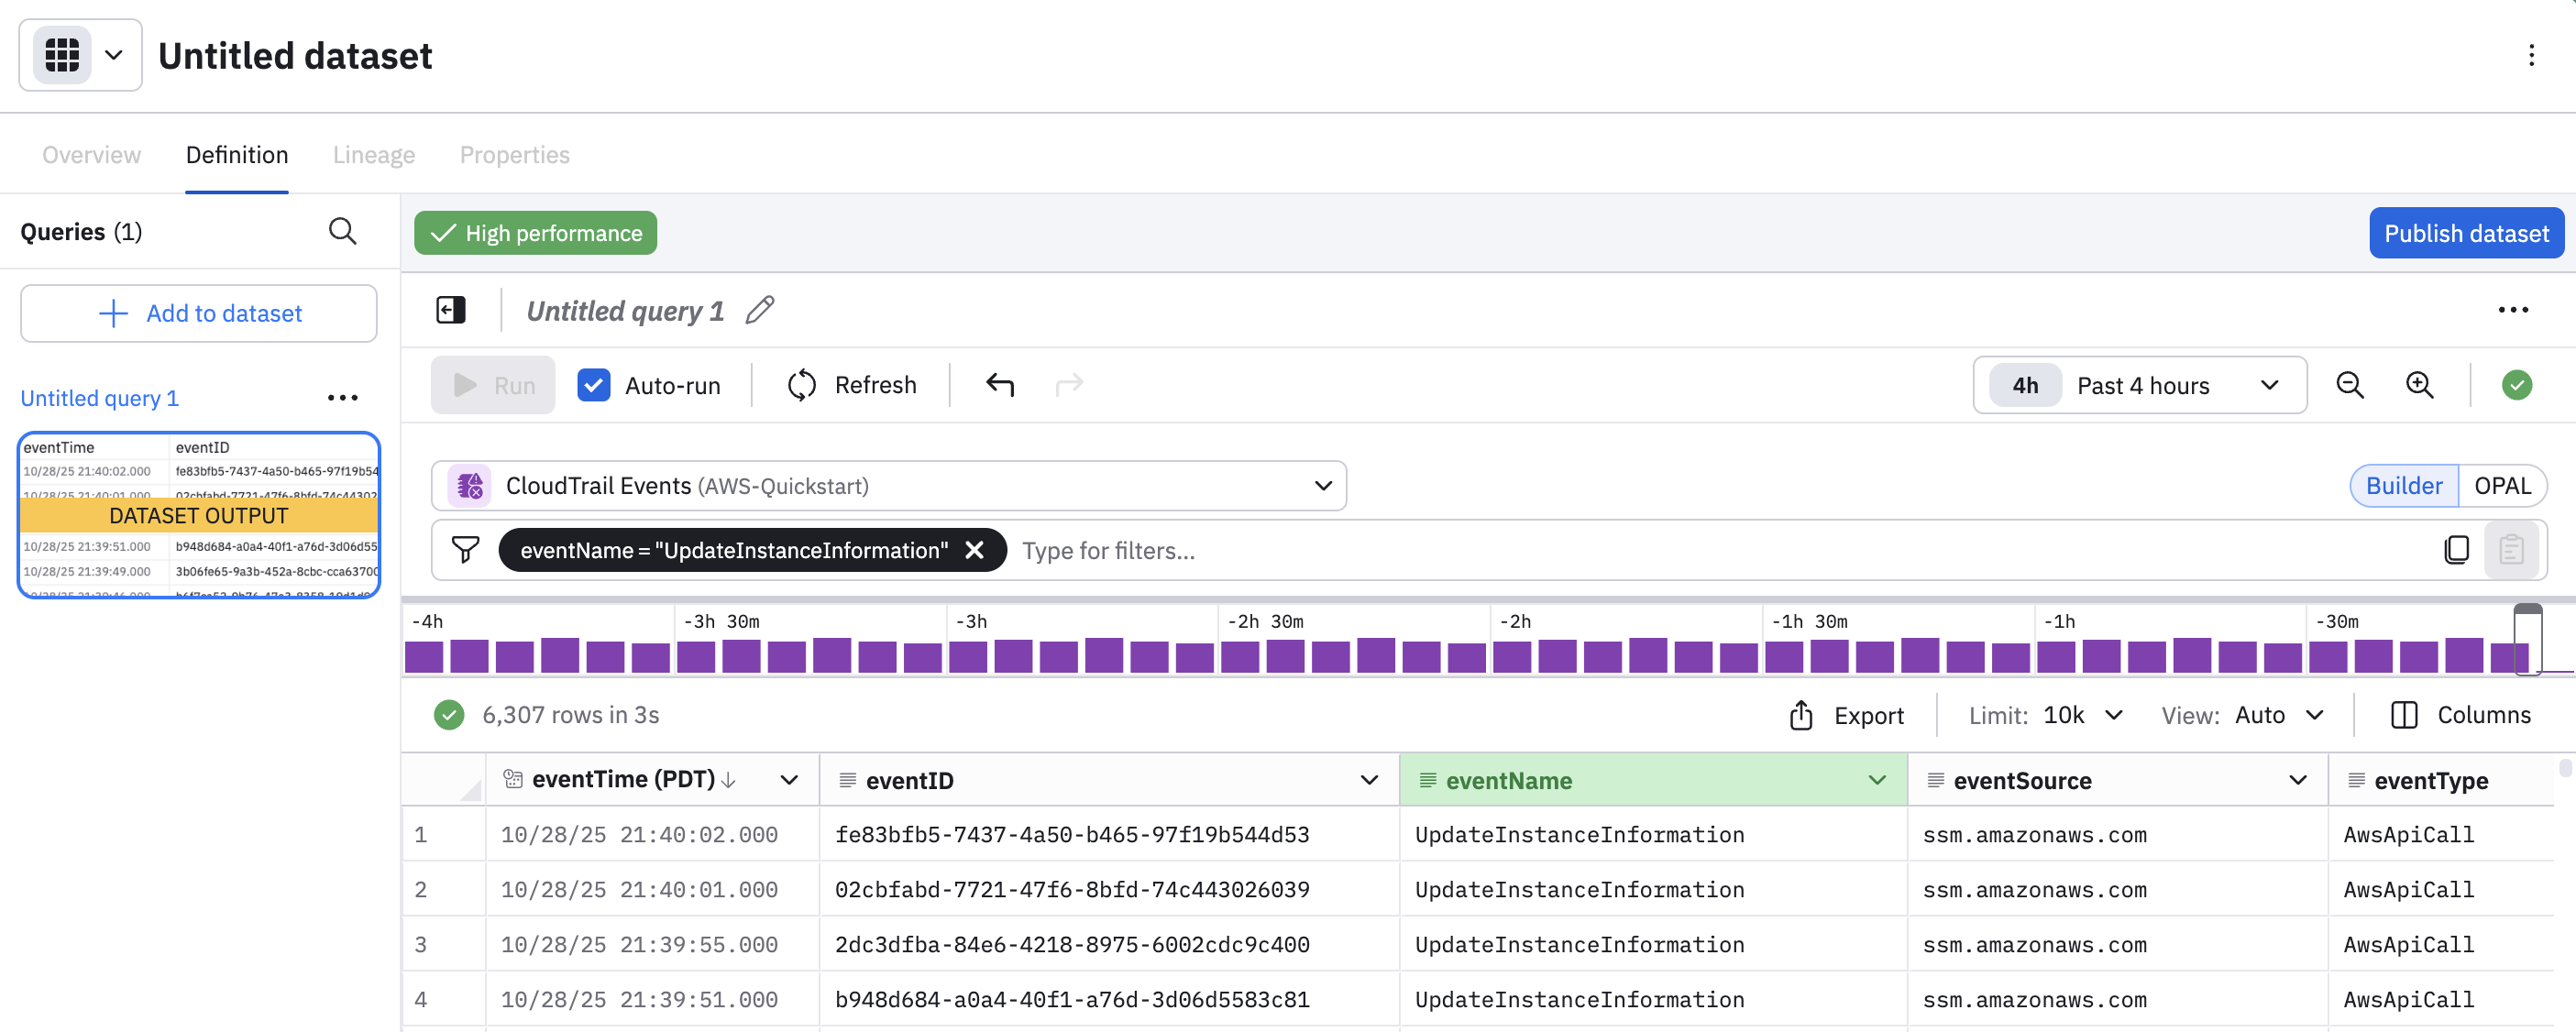The width and height of the screenshot is (2576, 1032).
Task: Open the Queries search magnifier icon
Action: click(x=343, y=231)
